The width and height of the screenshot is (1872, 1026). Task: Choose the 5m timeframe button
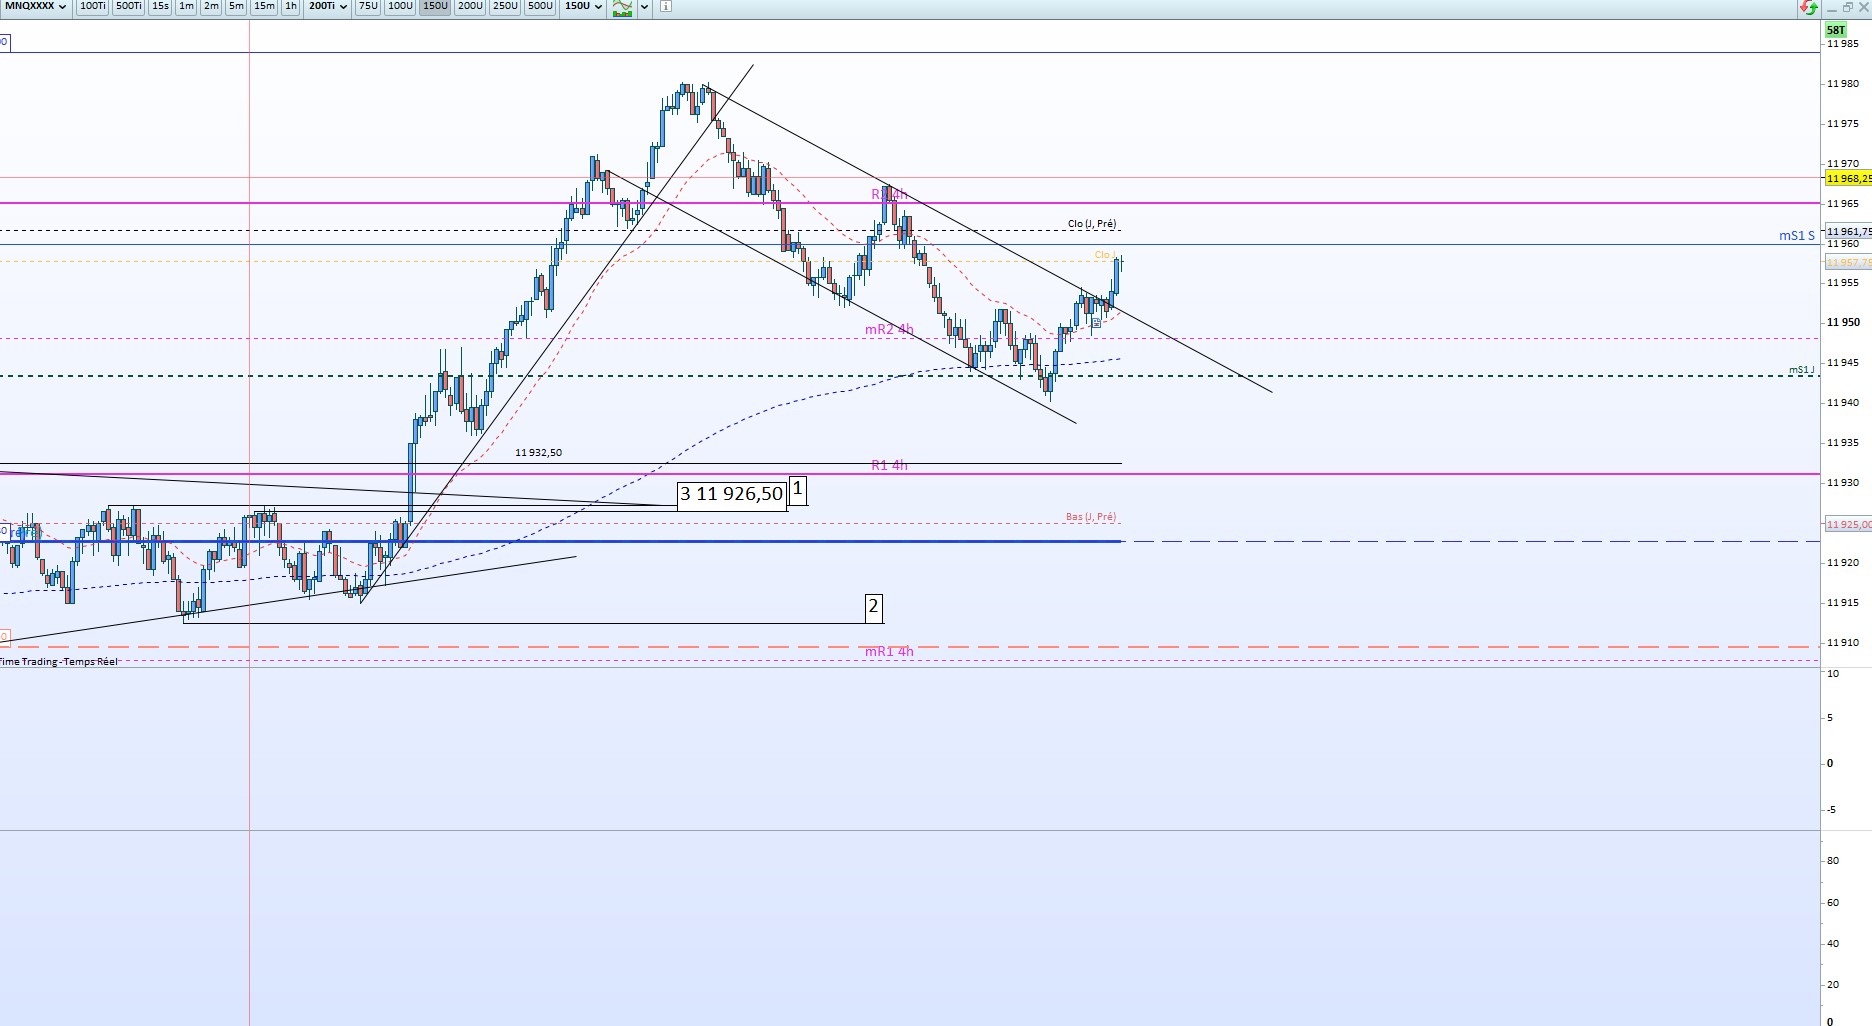pos(236,6)
